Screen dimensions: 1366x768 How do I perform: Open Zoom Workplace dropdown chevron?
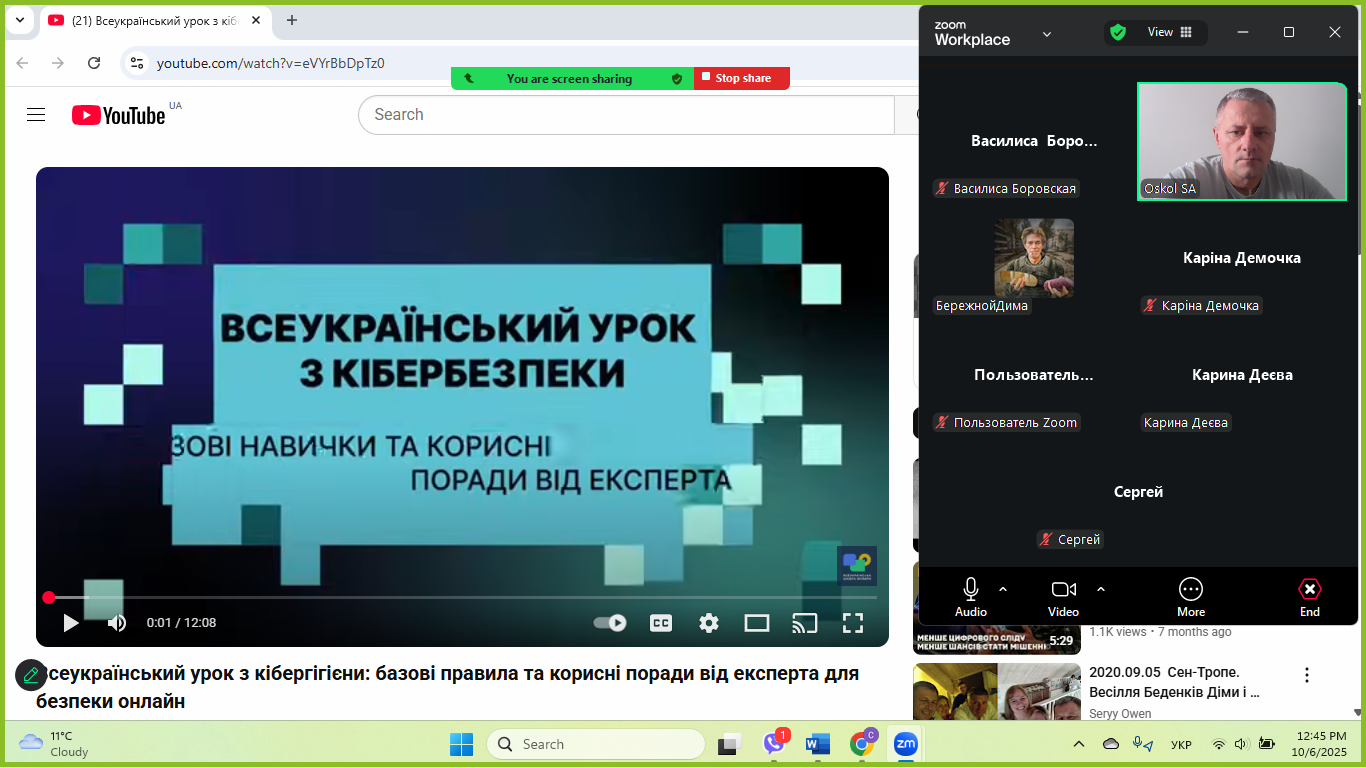tap(1047, 33)
